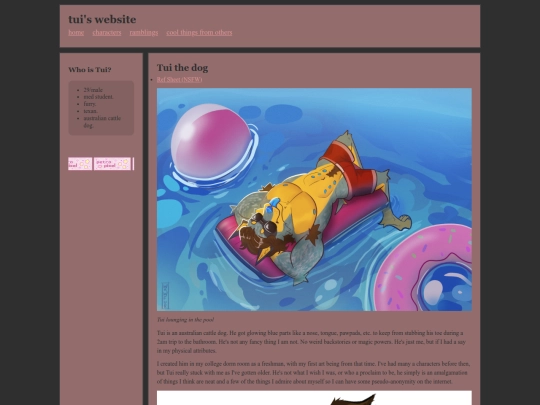Screen dimensions: 540x405
Task: Select the 'Tui the dog' heading
Action: [x=182, y=68]
